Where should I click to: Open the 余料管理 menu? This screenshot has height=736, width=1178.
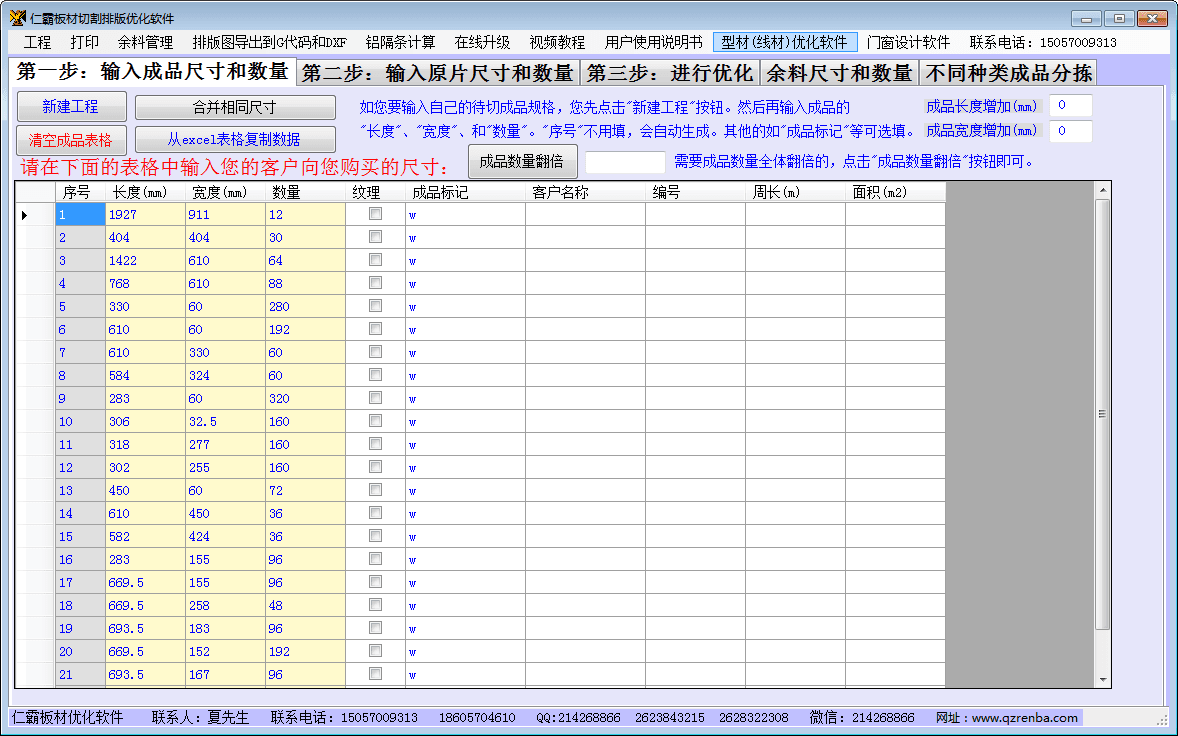(145, 42)
